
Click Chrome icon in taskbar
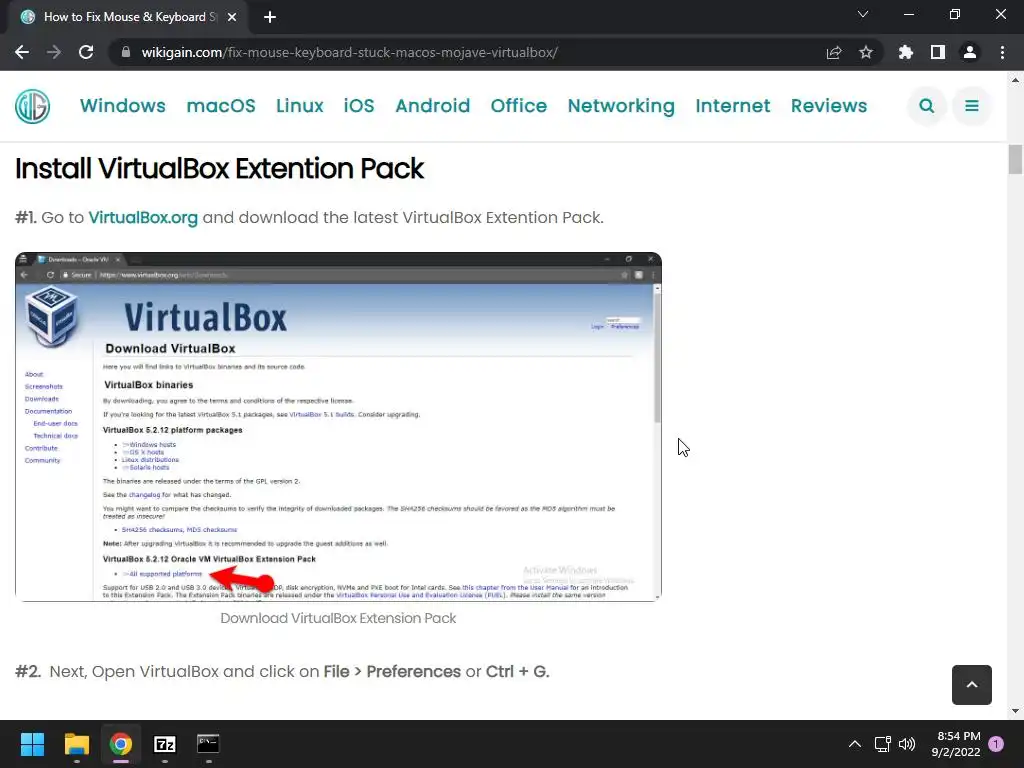click(121, 744)
